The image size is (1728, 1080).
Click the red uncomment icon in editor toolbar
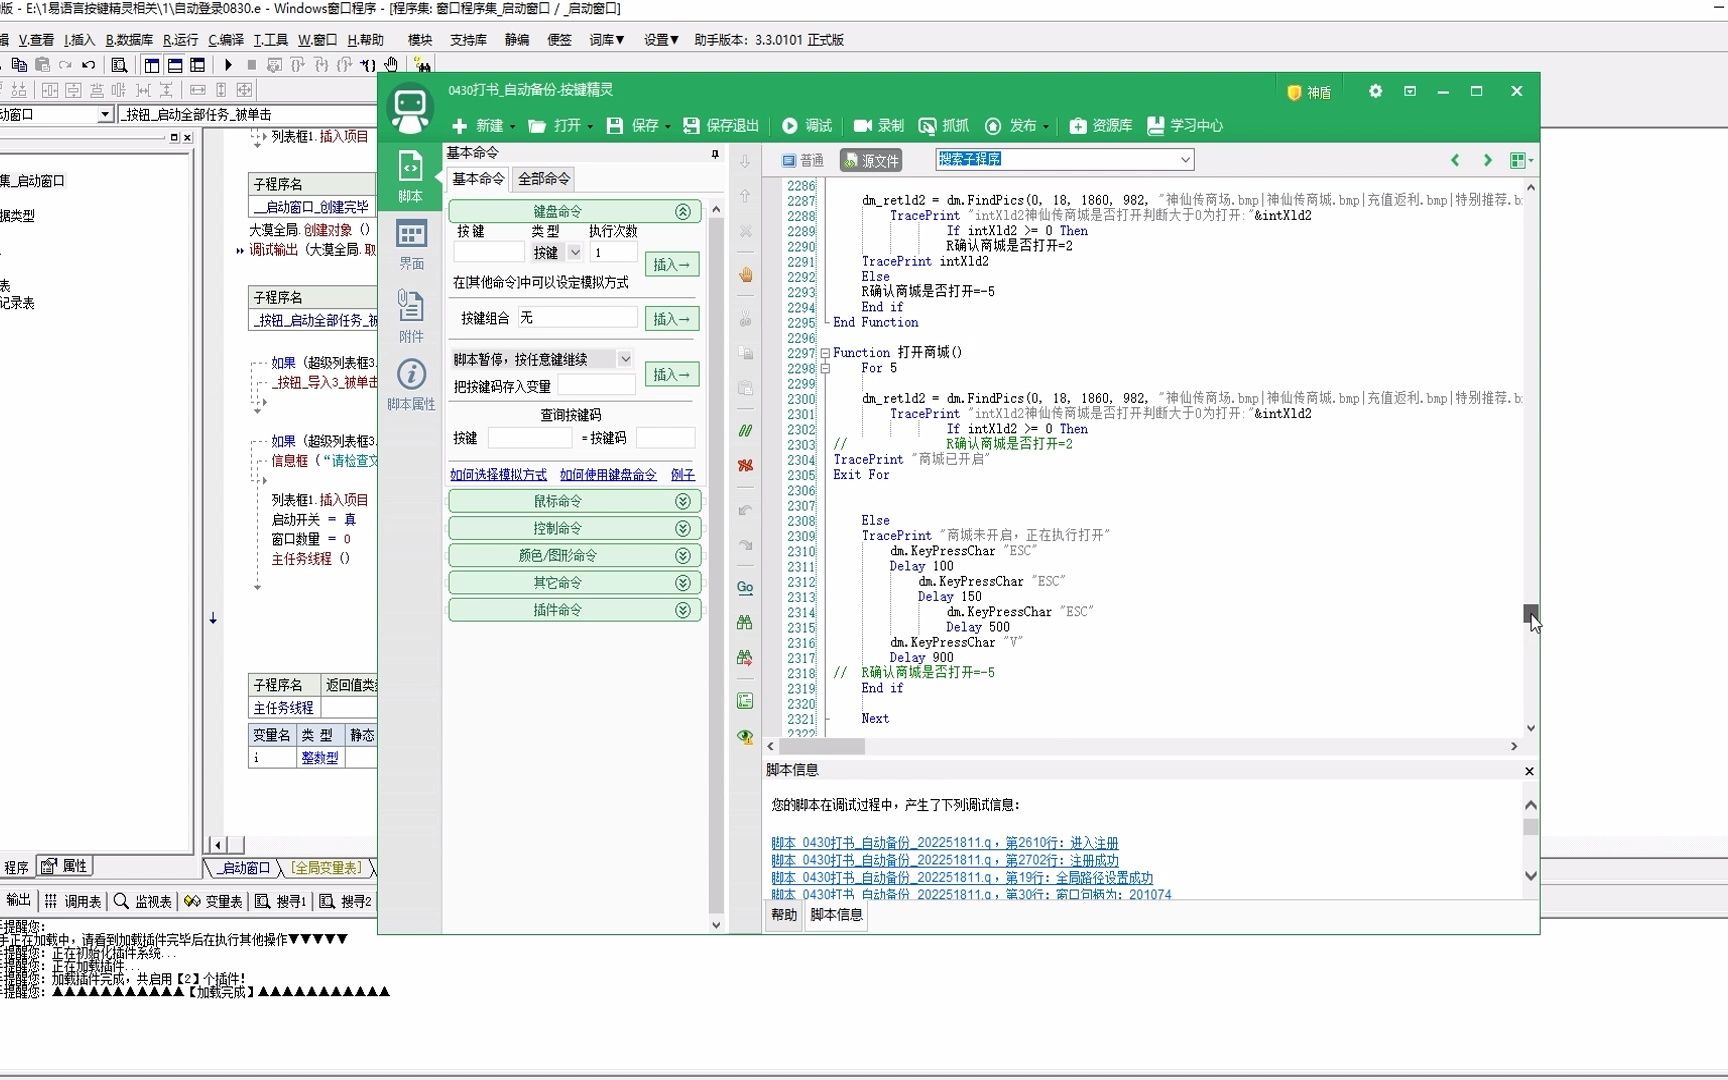click(x=745, y=466)
